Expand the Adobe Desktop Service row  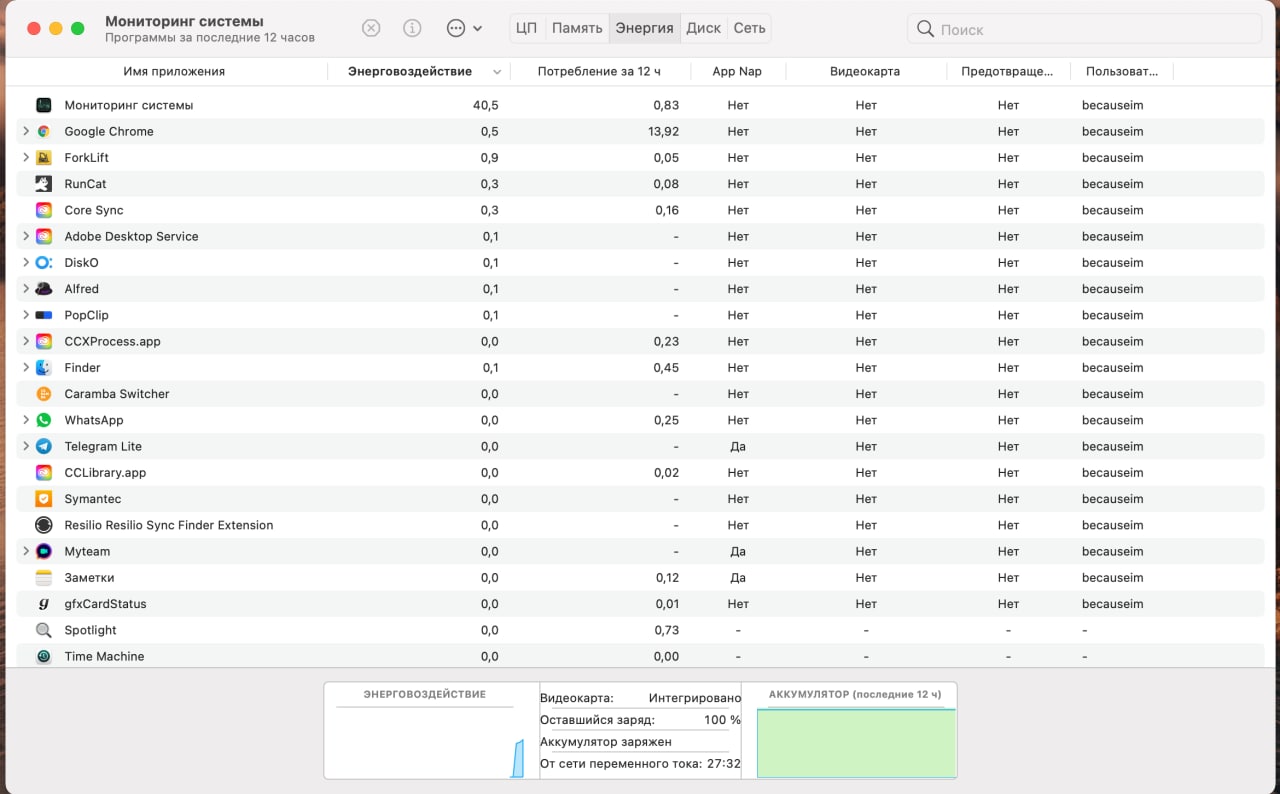(26, 236)
